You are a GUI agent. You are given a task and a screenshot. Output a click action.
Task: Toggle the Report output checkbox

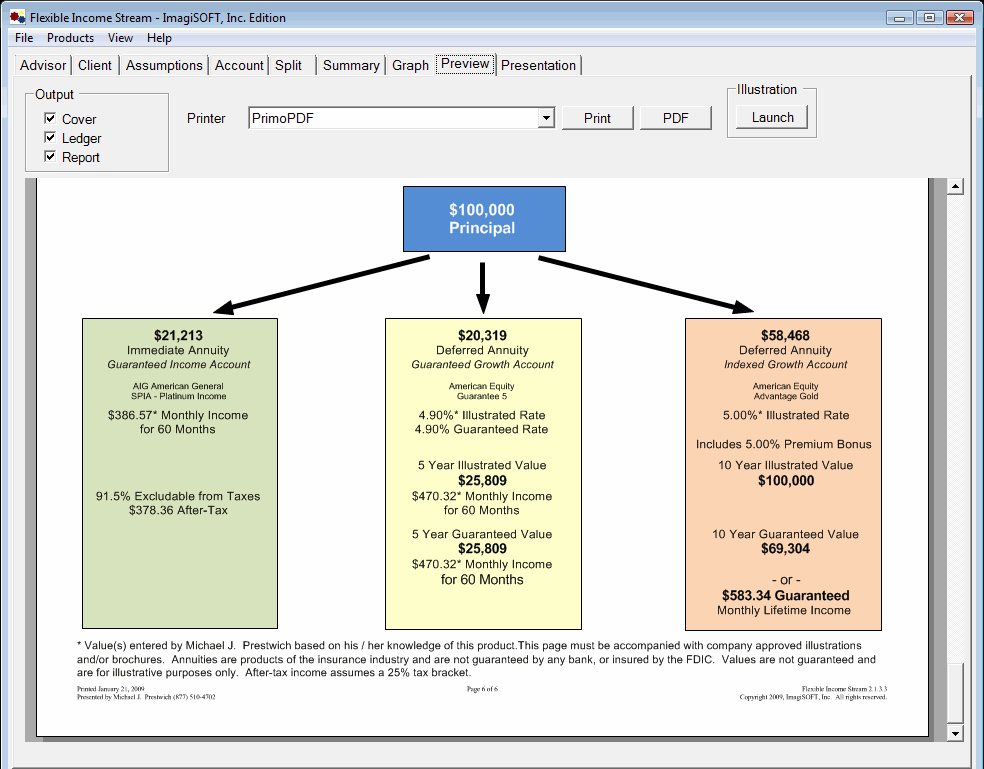click(x=50, y=156)
